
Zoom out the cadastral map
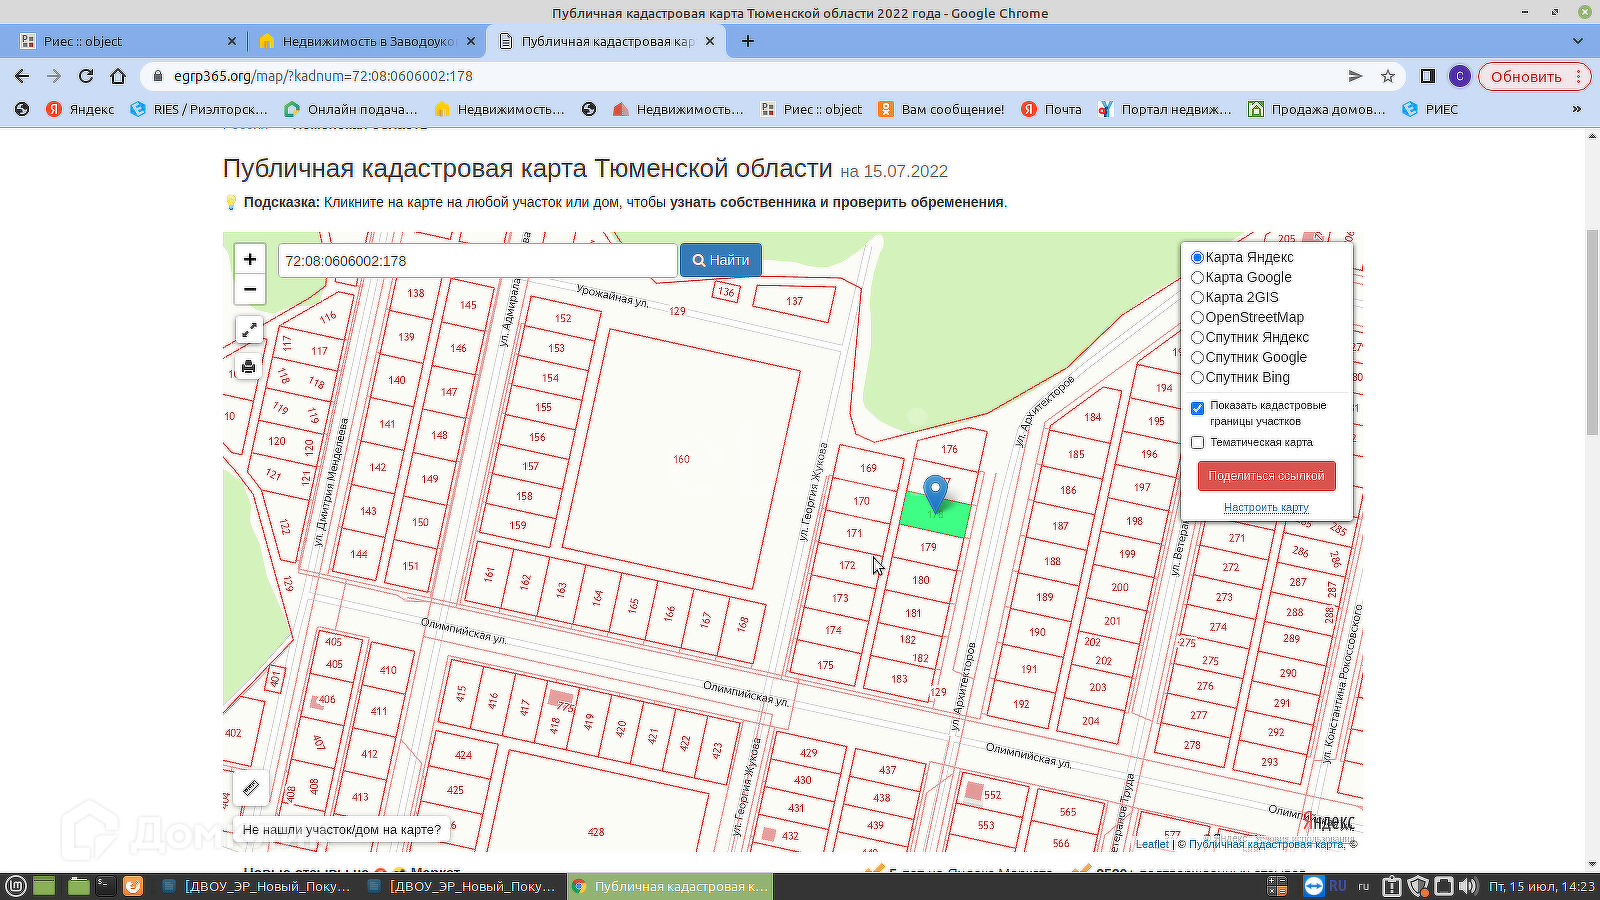(250, 289)
